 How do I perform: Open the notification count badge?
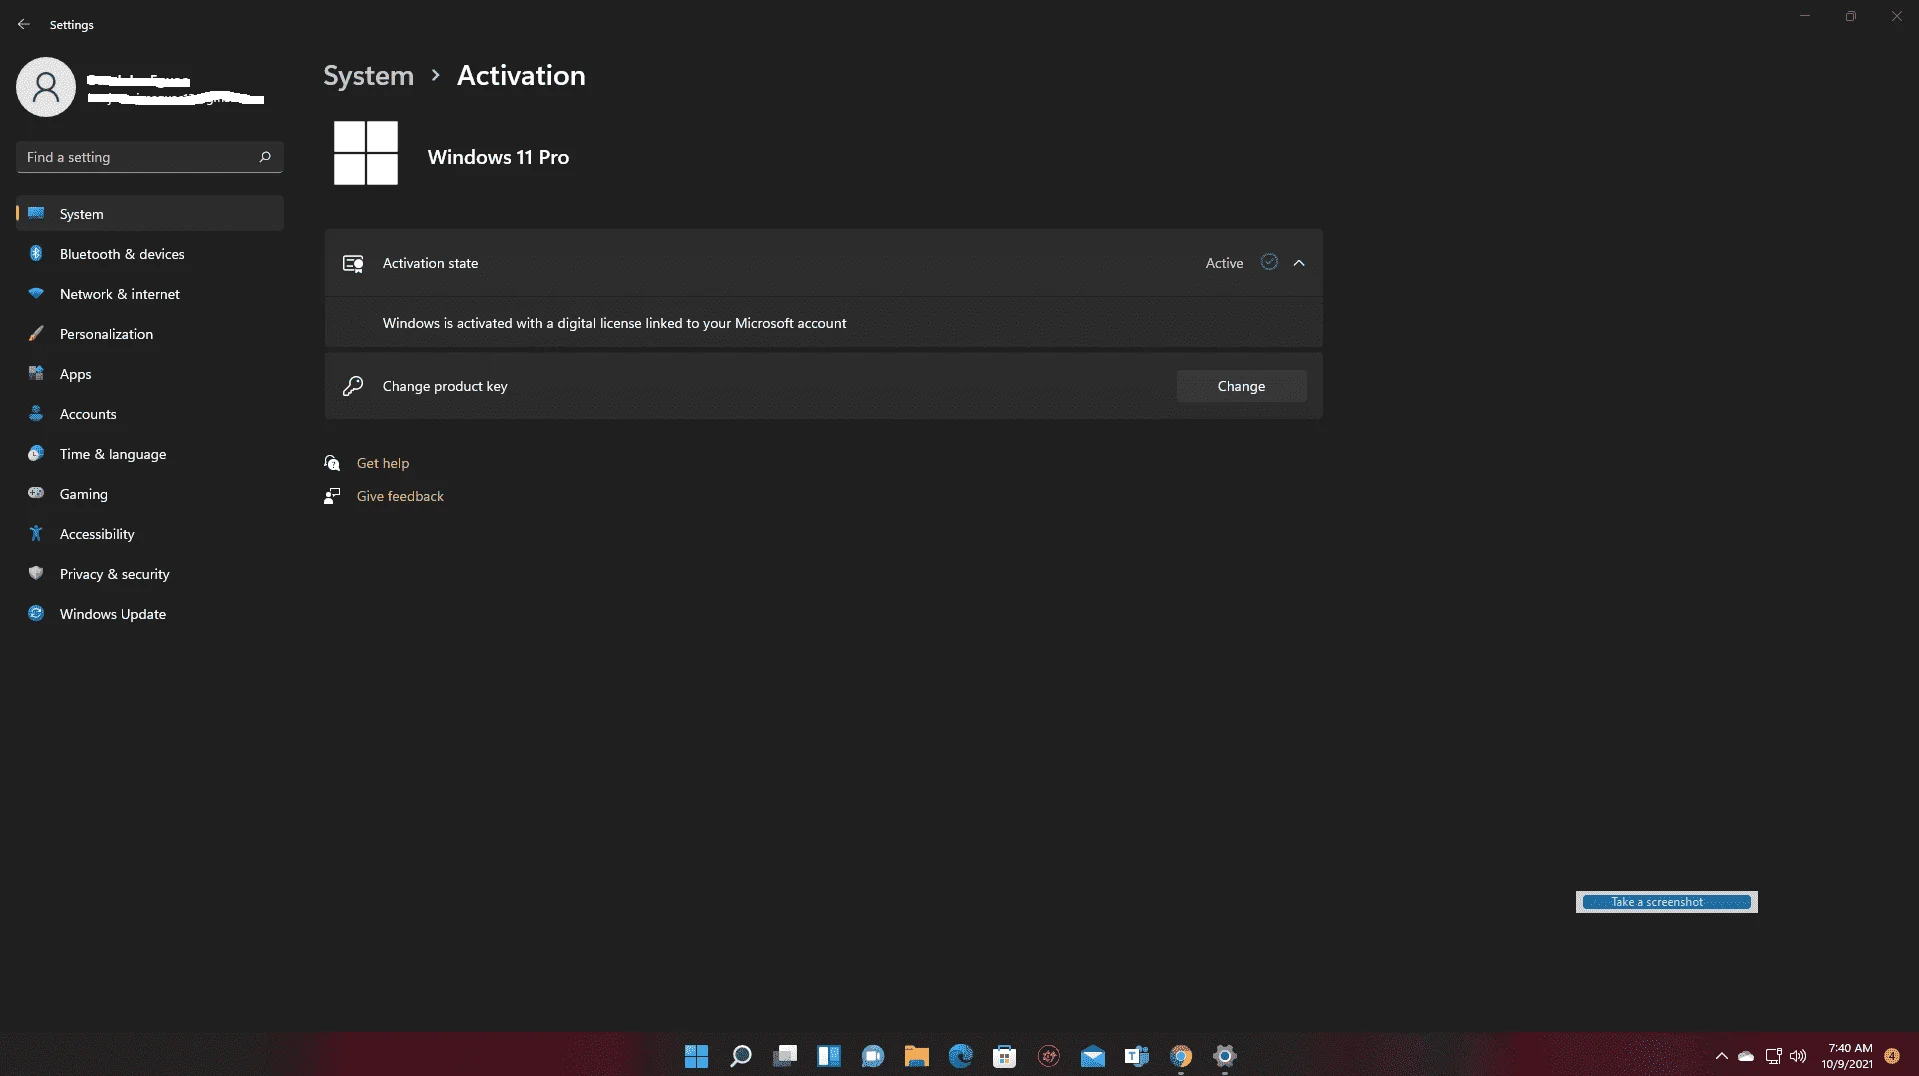tap(1892, 1056)
